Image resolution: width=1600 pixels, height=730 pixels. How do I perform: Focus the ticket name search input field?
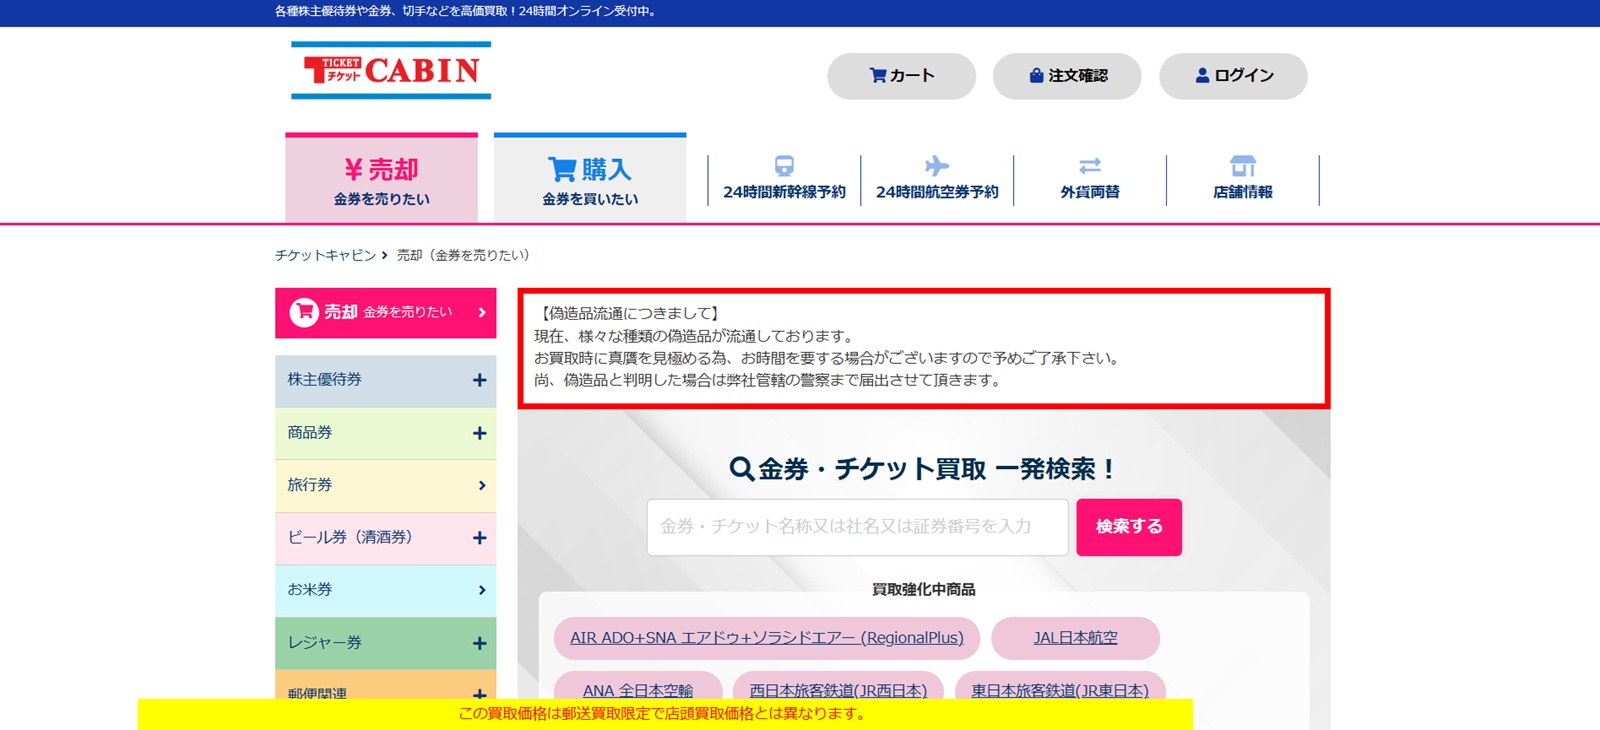(858, 527)
